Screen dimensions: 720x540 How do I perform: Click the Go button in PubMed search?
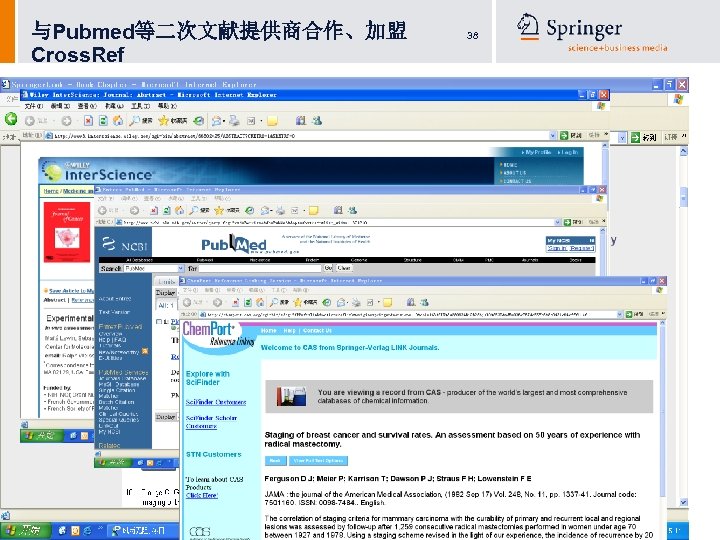point(328,268)
